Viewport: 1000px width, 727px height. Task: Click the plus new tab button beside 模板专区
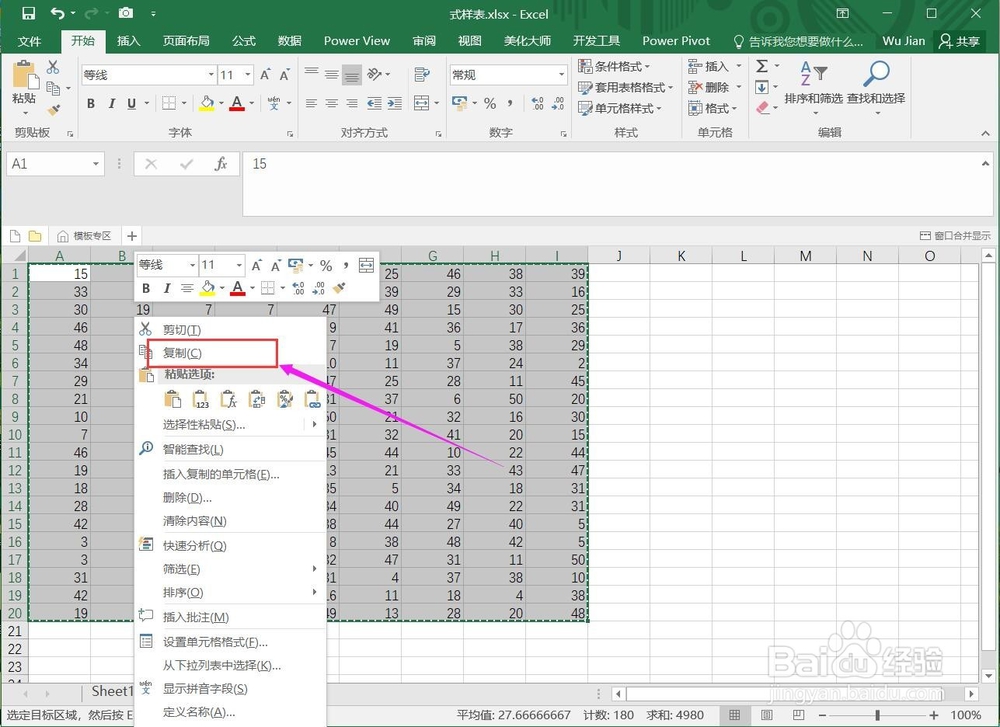point(132,236)
